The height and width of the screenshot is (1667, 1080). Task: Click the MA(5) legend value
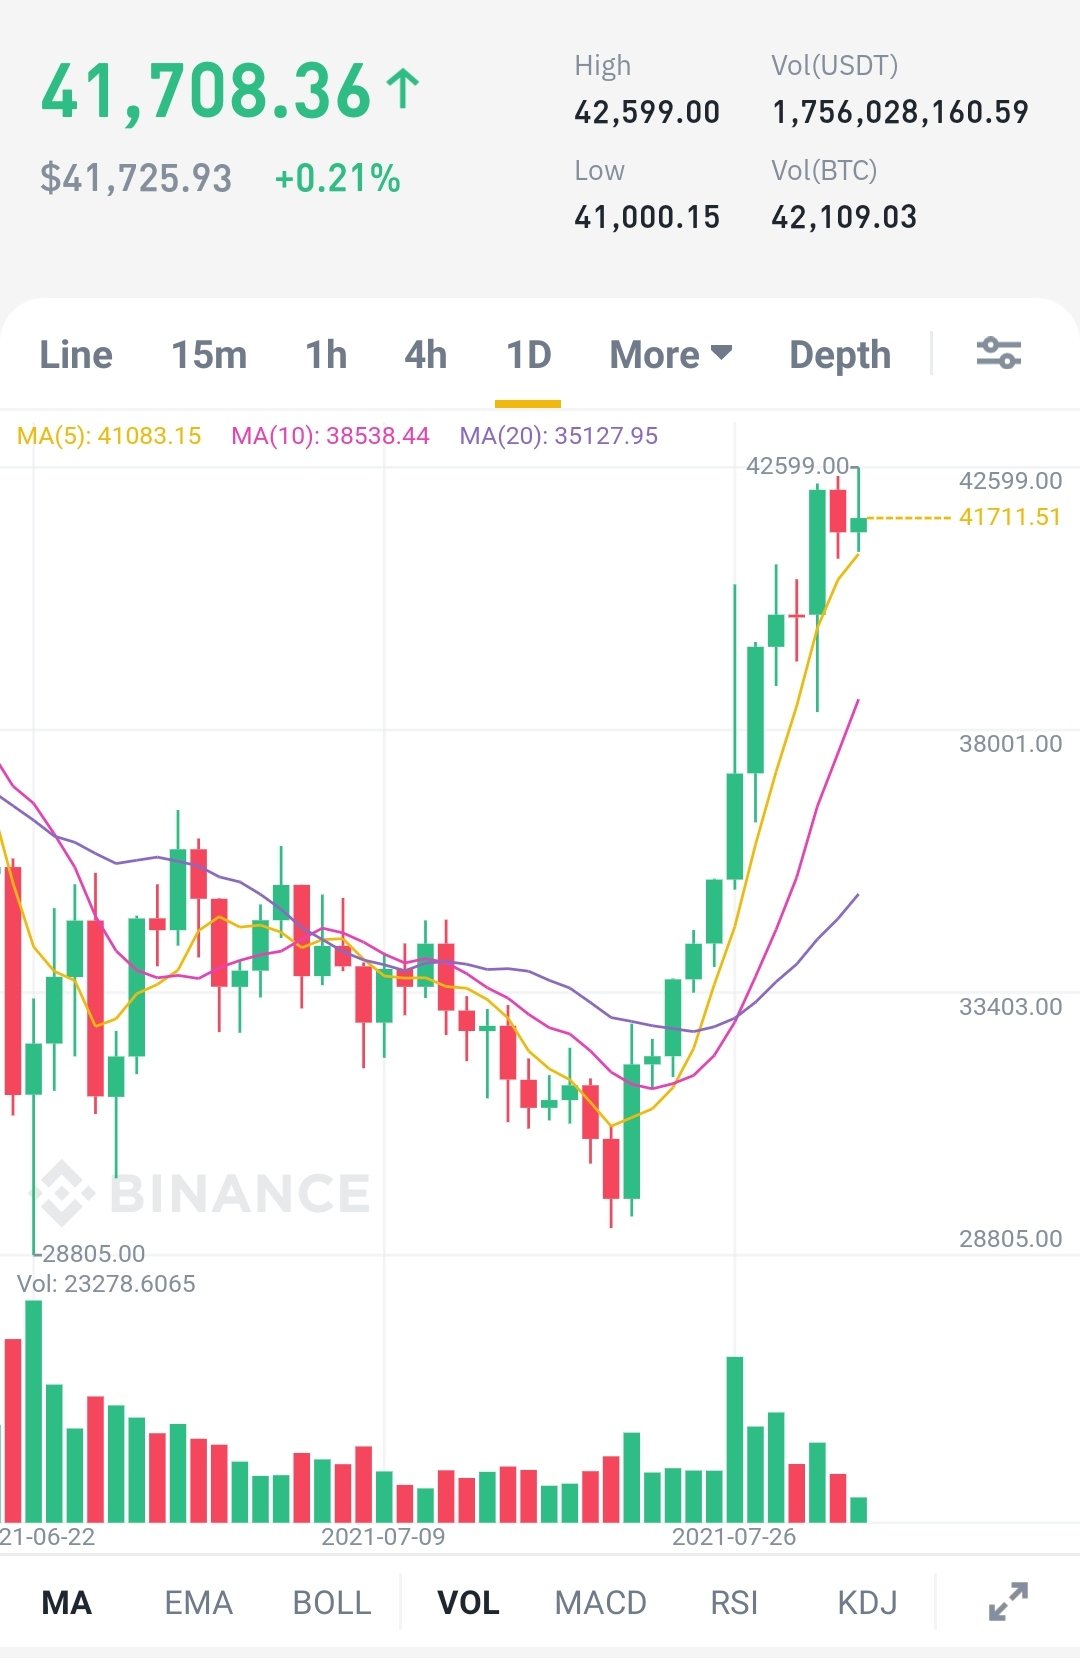109,436
